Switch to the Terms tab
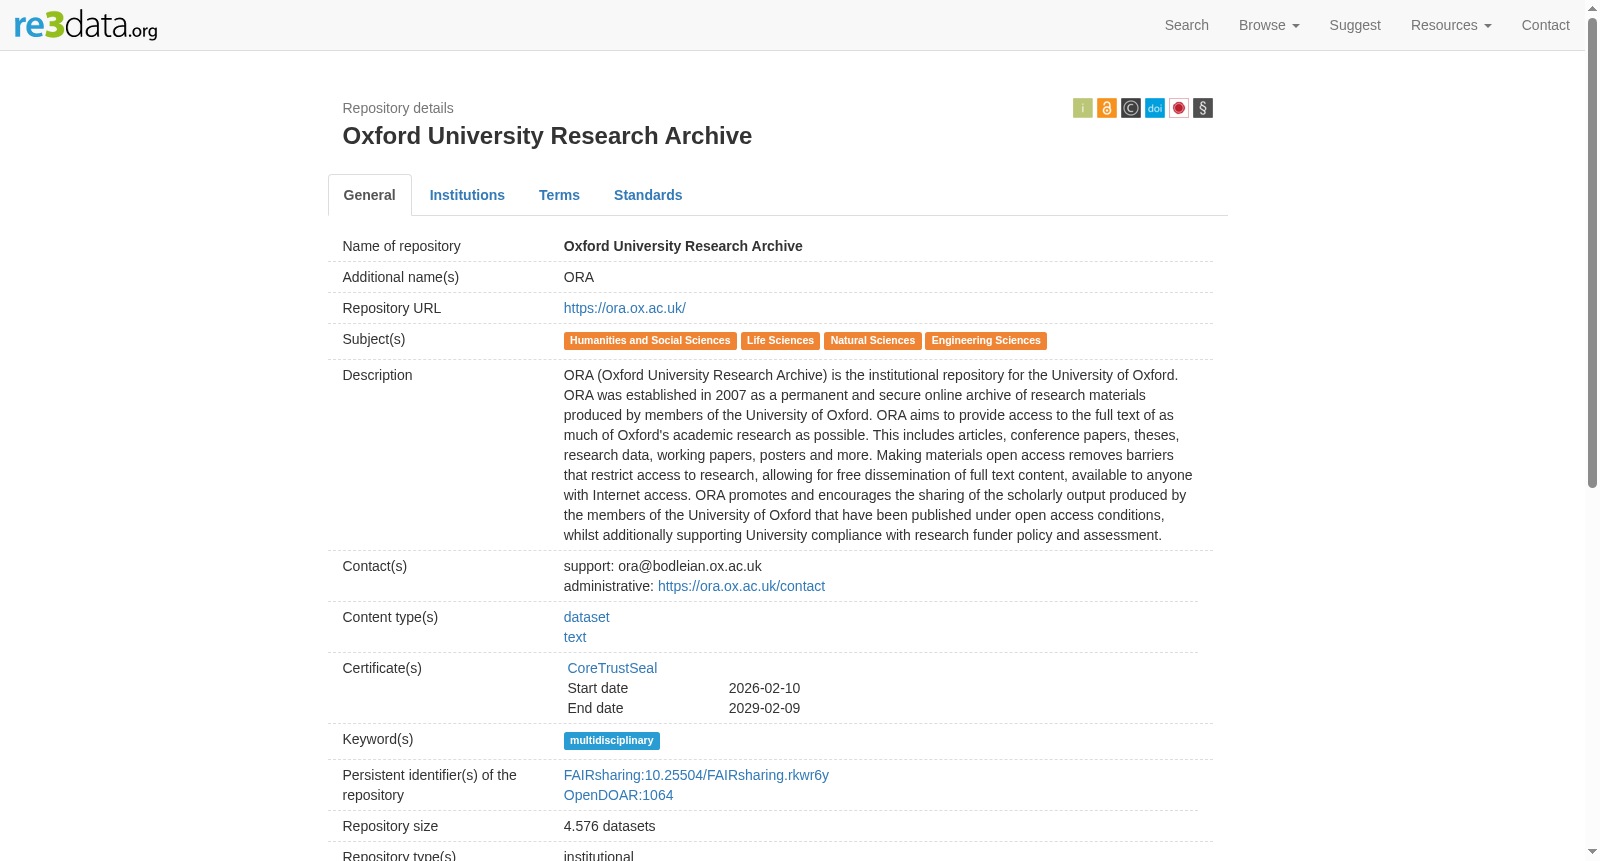Image resolution: width=1600 pixels, height=861 pixels. [559, 195]
